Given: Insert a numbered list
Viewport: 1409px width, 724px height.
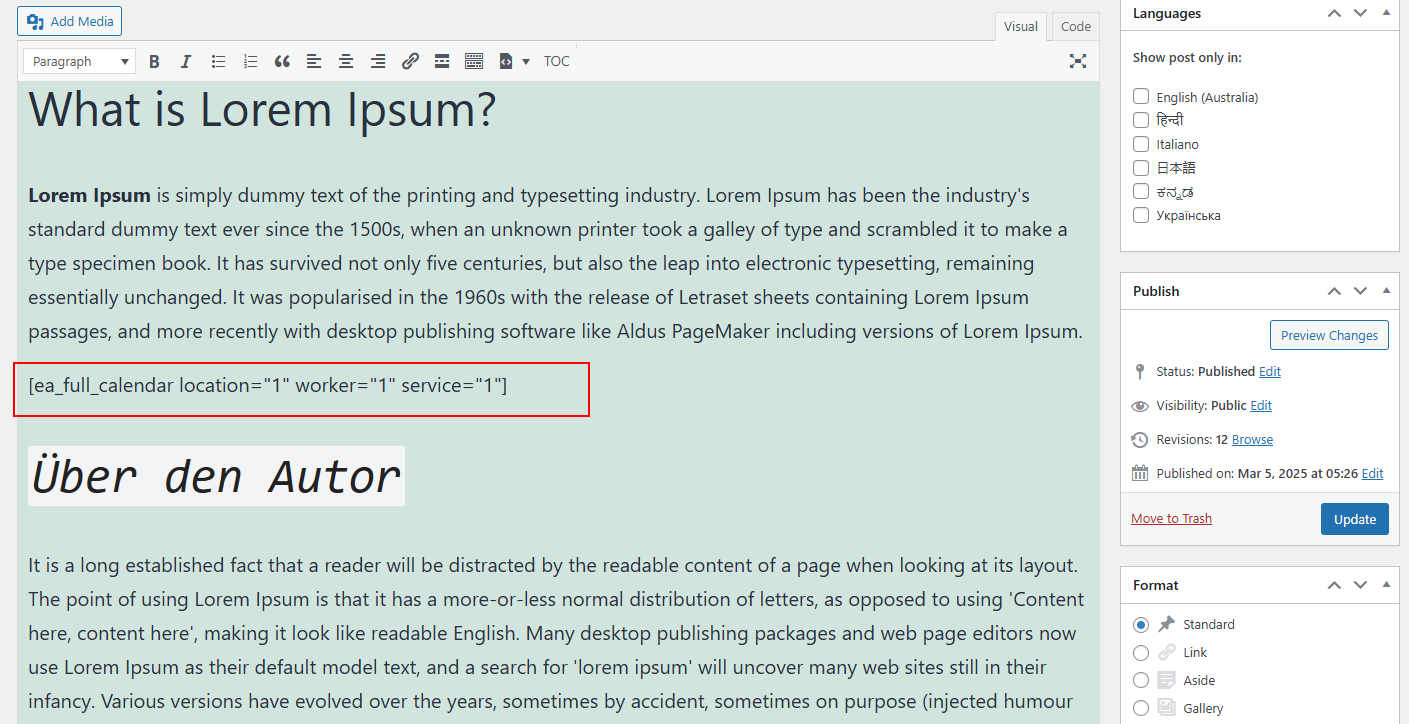Looking at the screenshot, I should click(250, 62).
